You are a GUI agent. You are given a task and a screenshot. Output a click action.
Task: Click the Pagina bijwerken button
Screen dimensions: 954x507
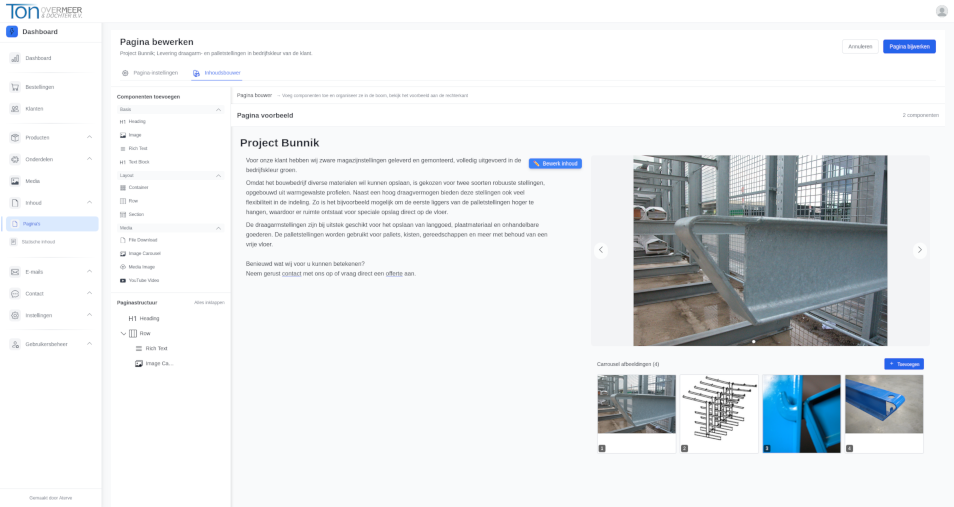[x=908, y=46]
